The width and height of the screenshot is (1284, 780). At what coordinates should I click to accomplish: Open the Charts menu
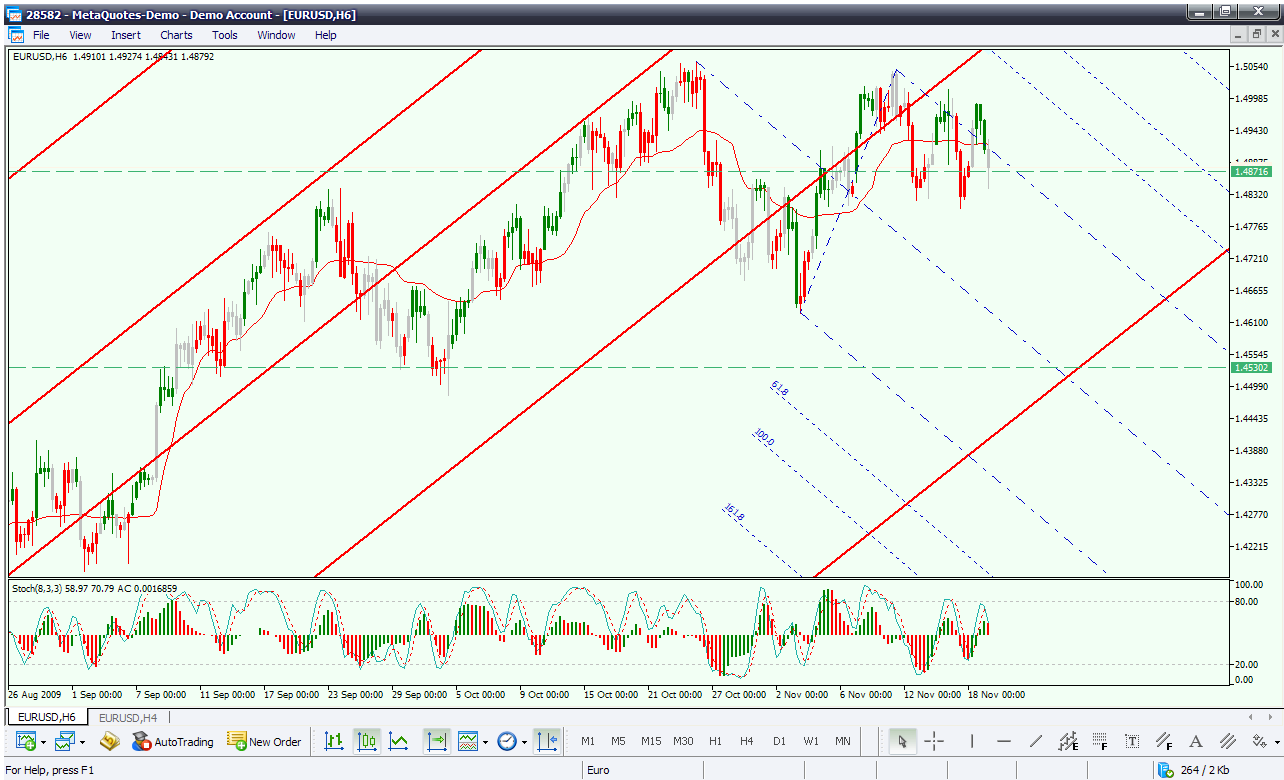point(176,35)
